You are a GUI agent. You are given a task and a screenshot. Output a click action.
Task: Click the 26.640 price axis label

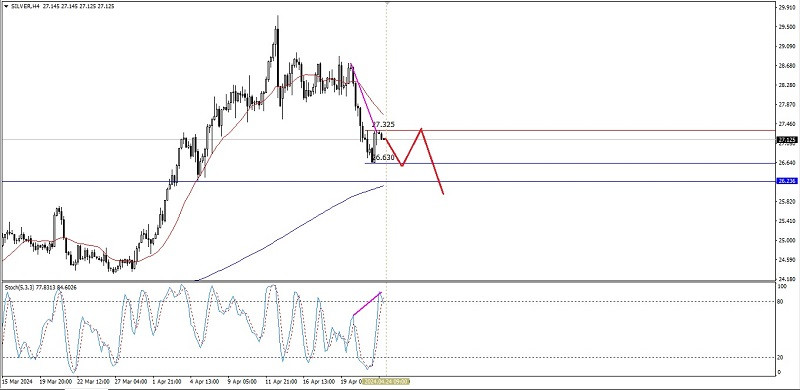pos(786,163)
